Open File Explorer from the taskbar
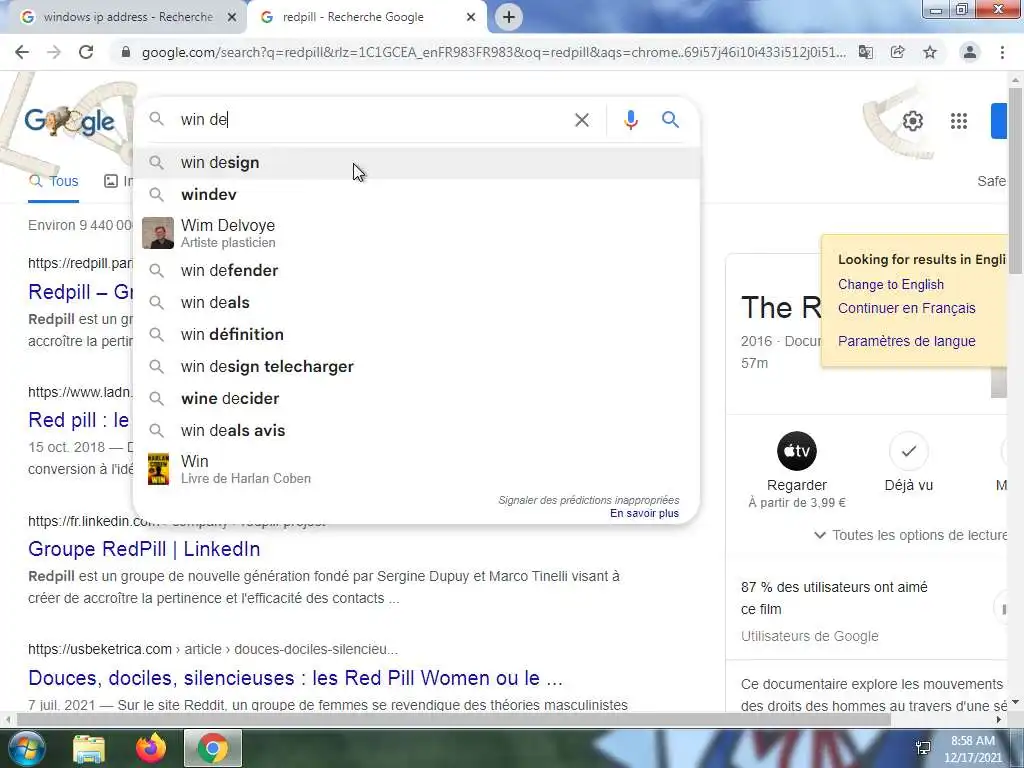Image resolution: width=1024 pixels, height=768 pixels. tap(89, 749)
